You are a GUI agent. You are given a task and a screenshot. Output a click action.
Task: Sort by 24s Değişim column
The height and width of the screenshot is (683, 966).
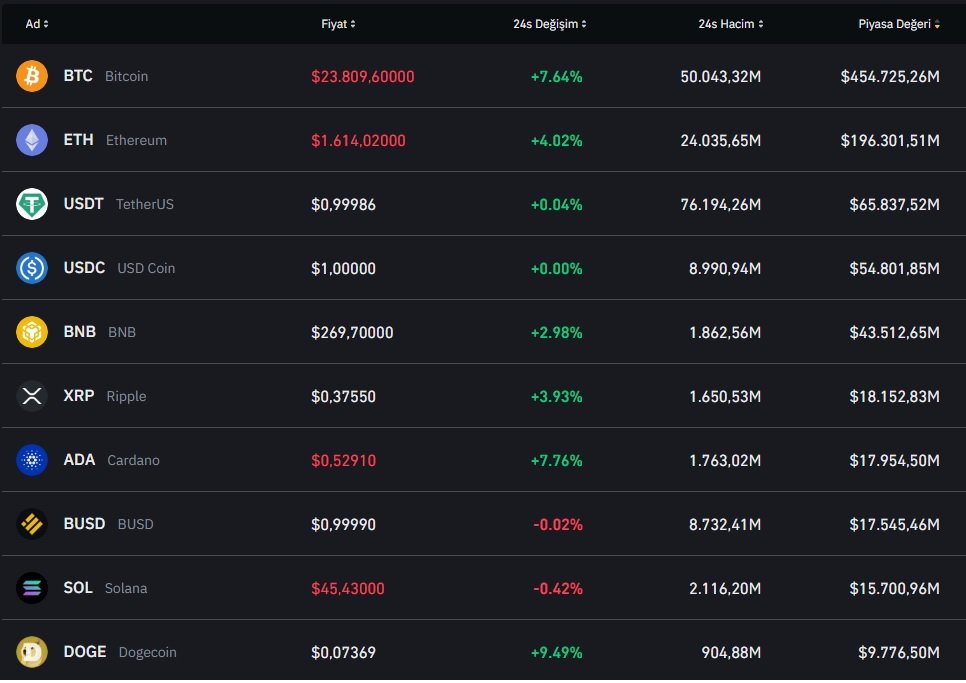click(549, 24)
